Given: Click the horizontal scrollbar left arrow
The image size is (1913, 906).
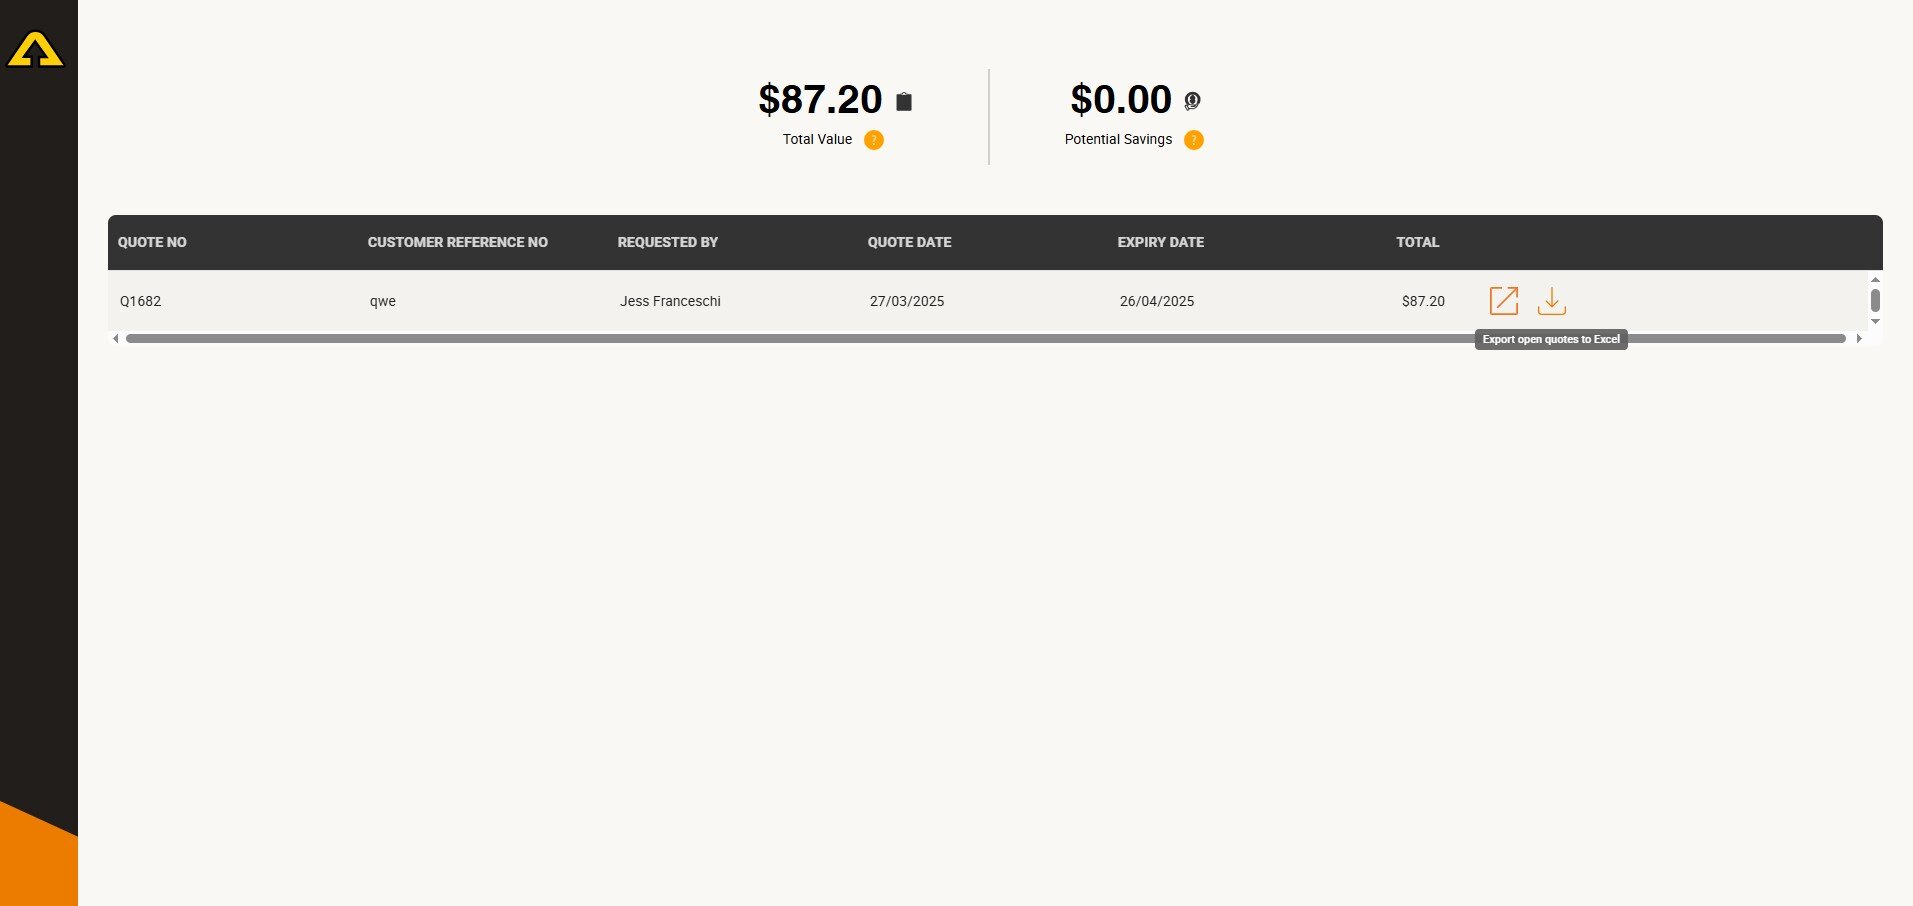Looking at the screenshot, I should [x=116, y=339].
